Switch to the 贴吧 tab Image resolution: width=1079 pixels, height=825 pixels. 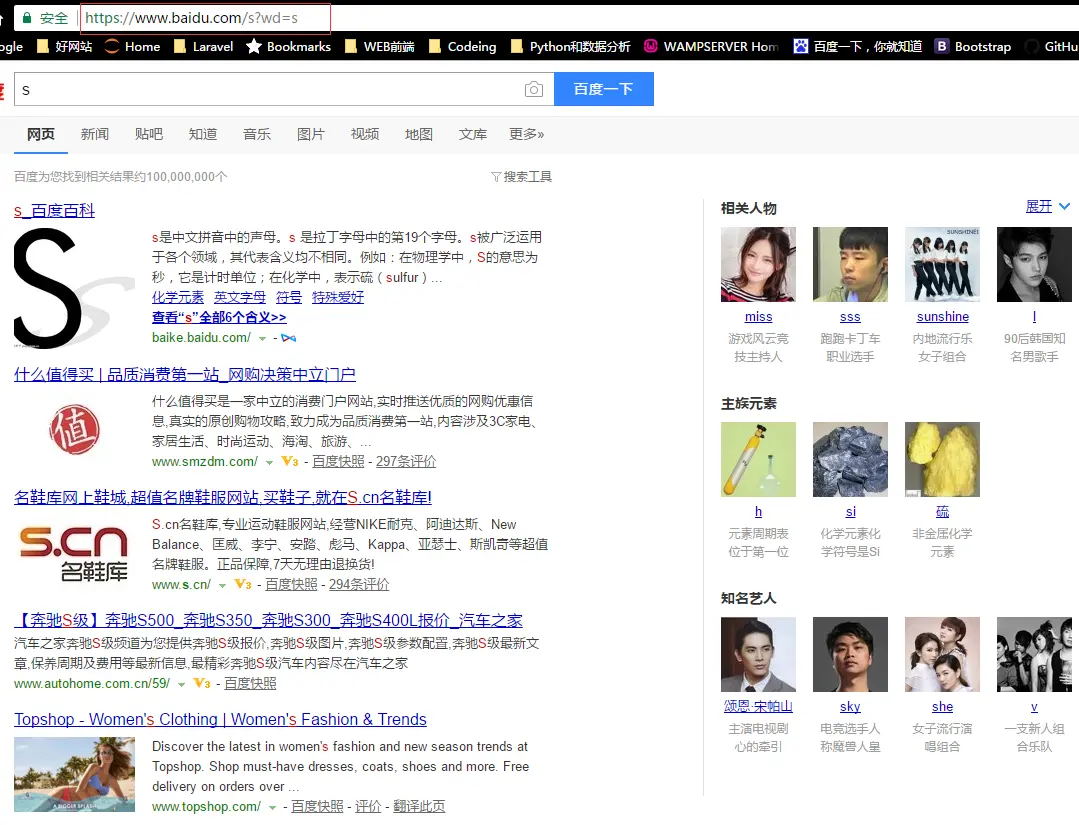(149, 134)
